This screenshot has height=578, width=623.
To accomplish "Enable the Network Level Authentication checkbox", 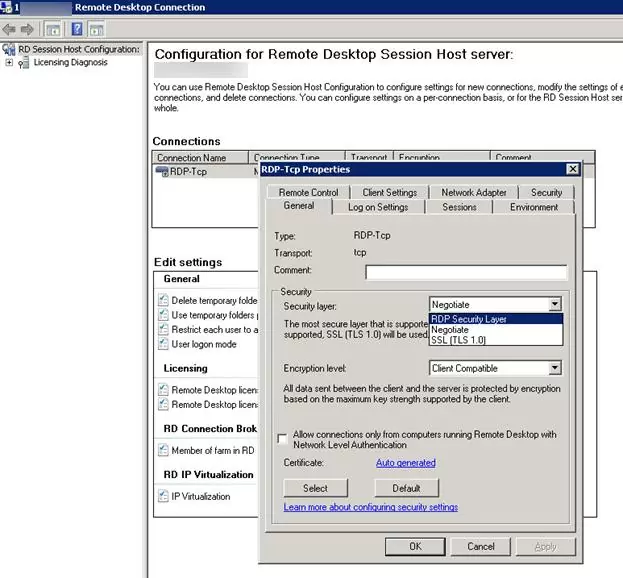I will coord(284,437).
